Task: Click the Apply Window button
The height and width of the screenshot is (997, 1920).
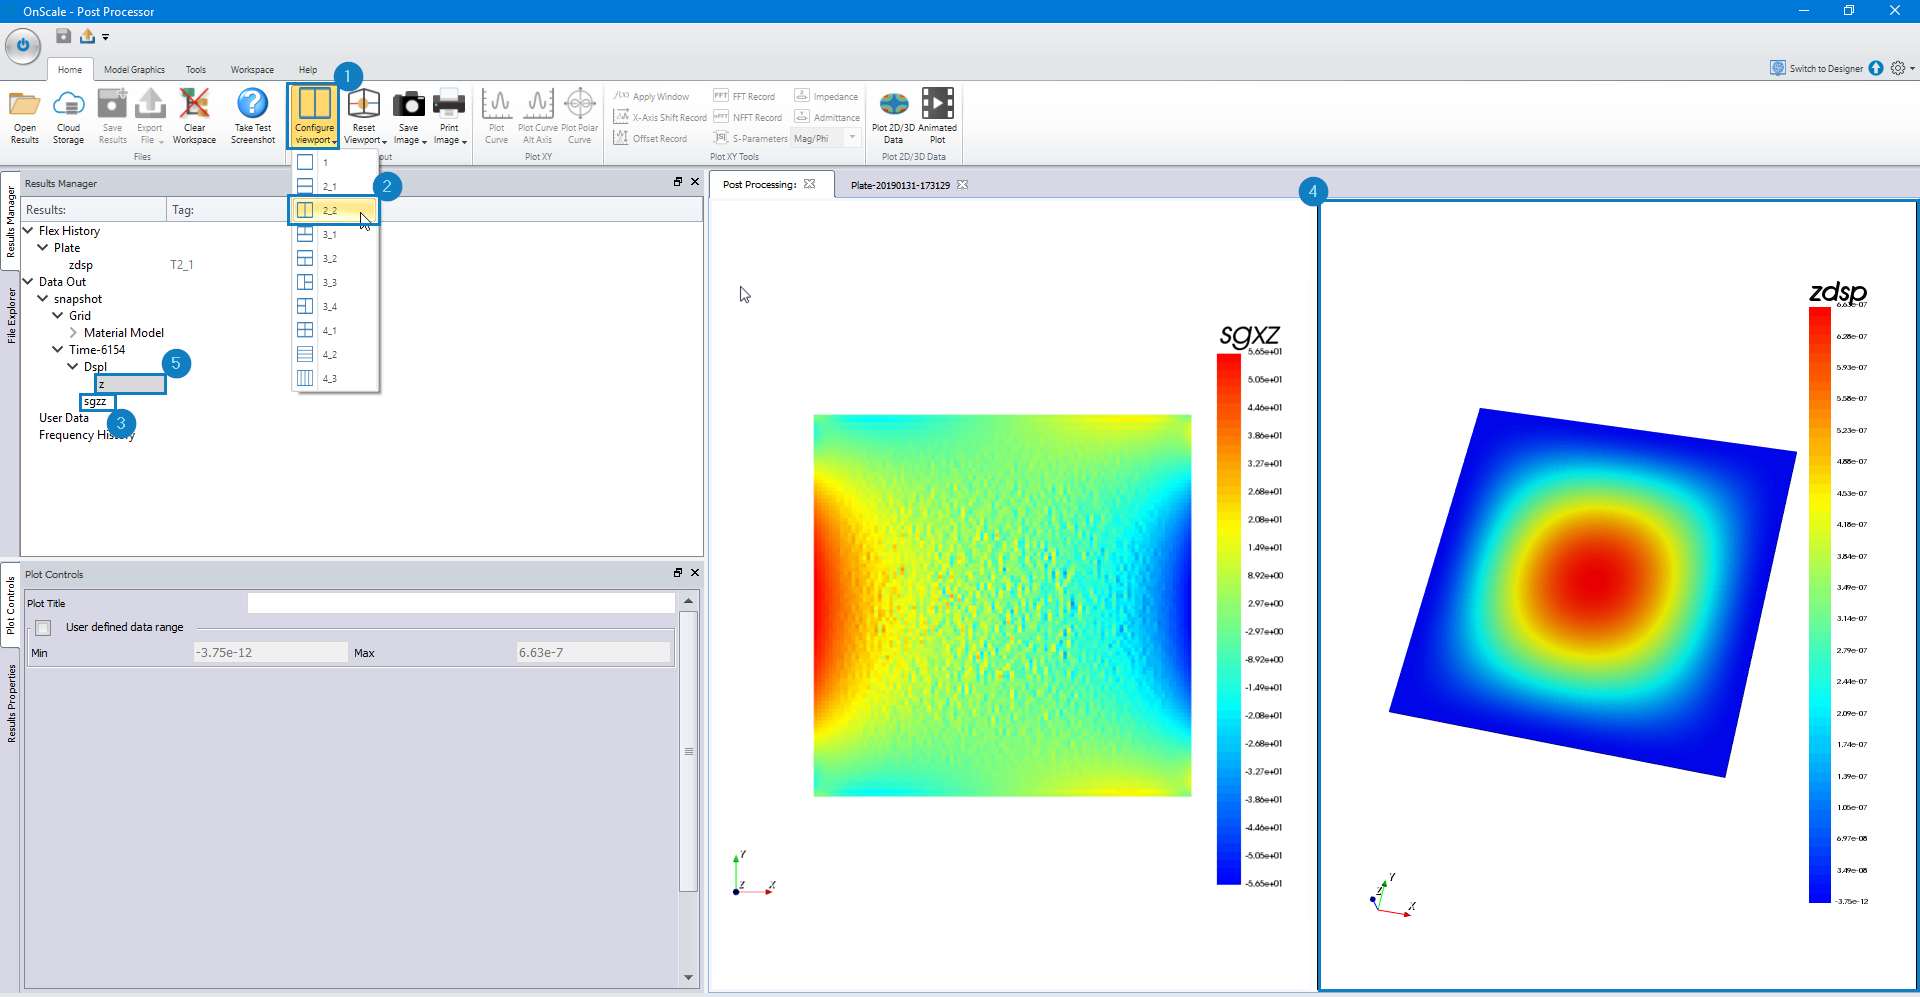Action: tap(651, 96)
